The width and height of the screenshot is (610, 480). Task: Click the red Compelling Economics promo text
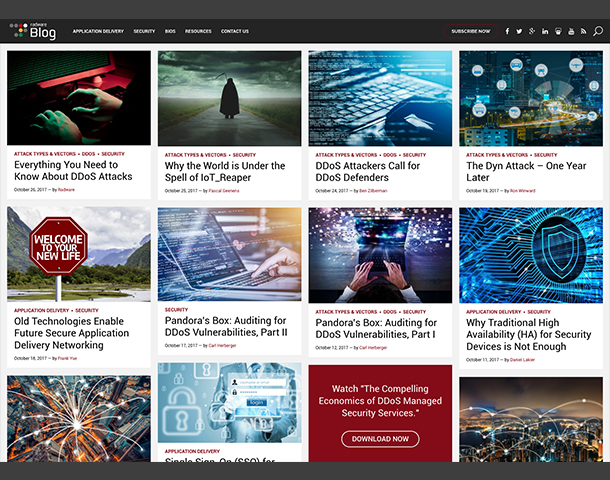pos(380,401)
